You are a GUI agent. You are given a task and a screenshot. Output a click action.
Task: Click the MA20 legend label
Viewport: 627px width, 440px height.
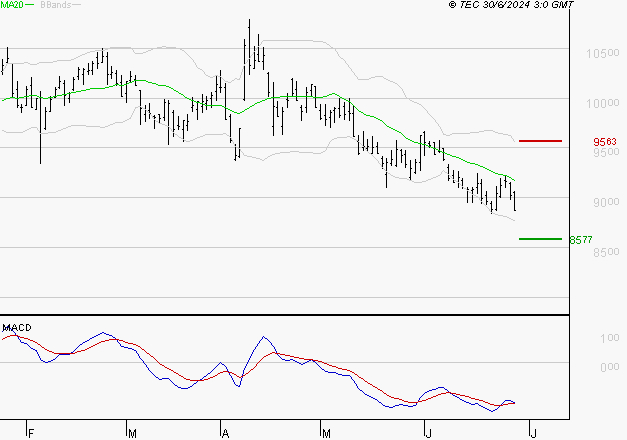(12, 5)
